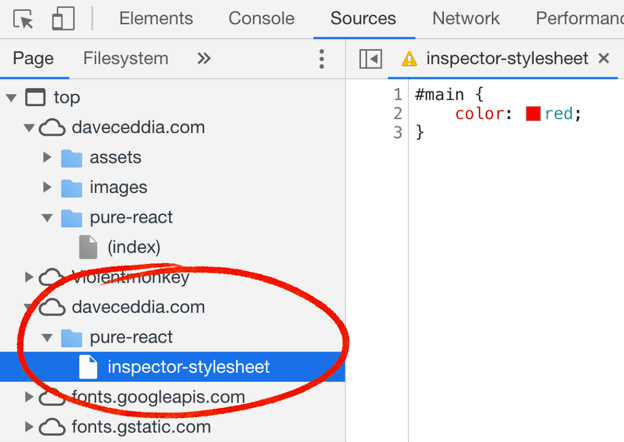Image resolution: width=624 pixels, height=442 pixels.
Task: Open the (index) file
Action: pyautogui.click(x=134, y=247)
